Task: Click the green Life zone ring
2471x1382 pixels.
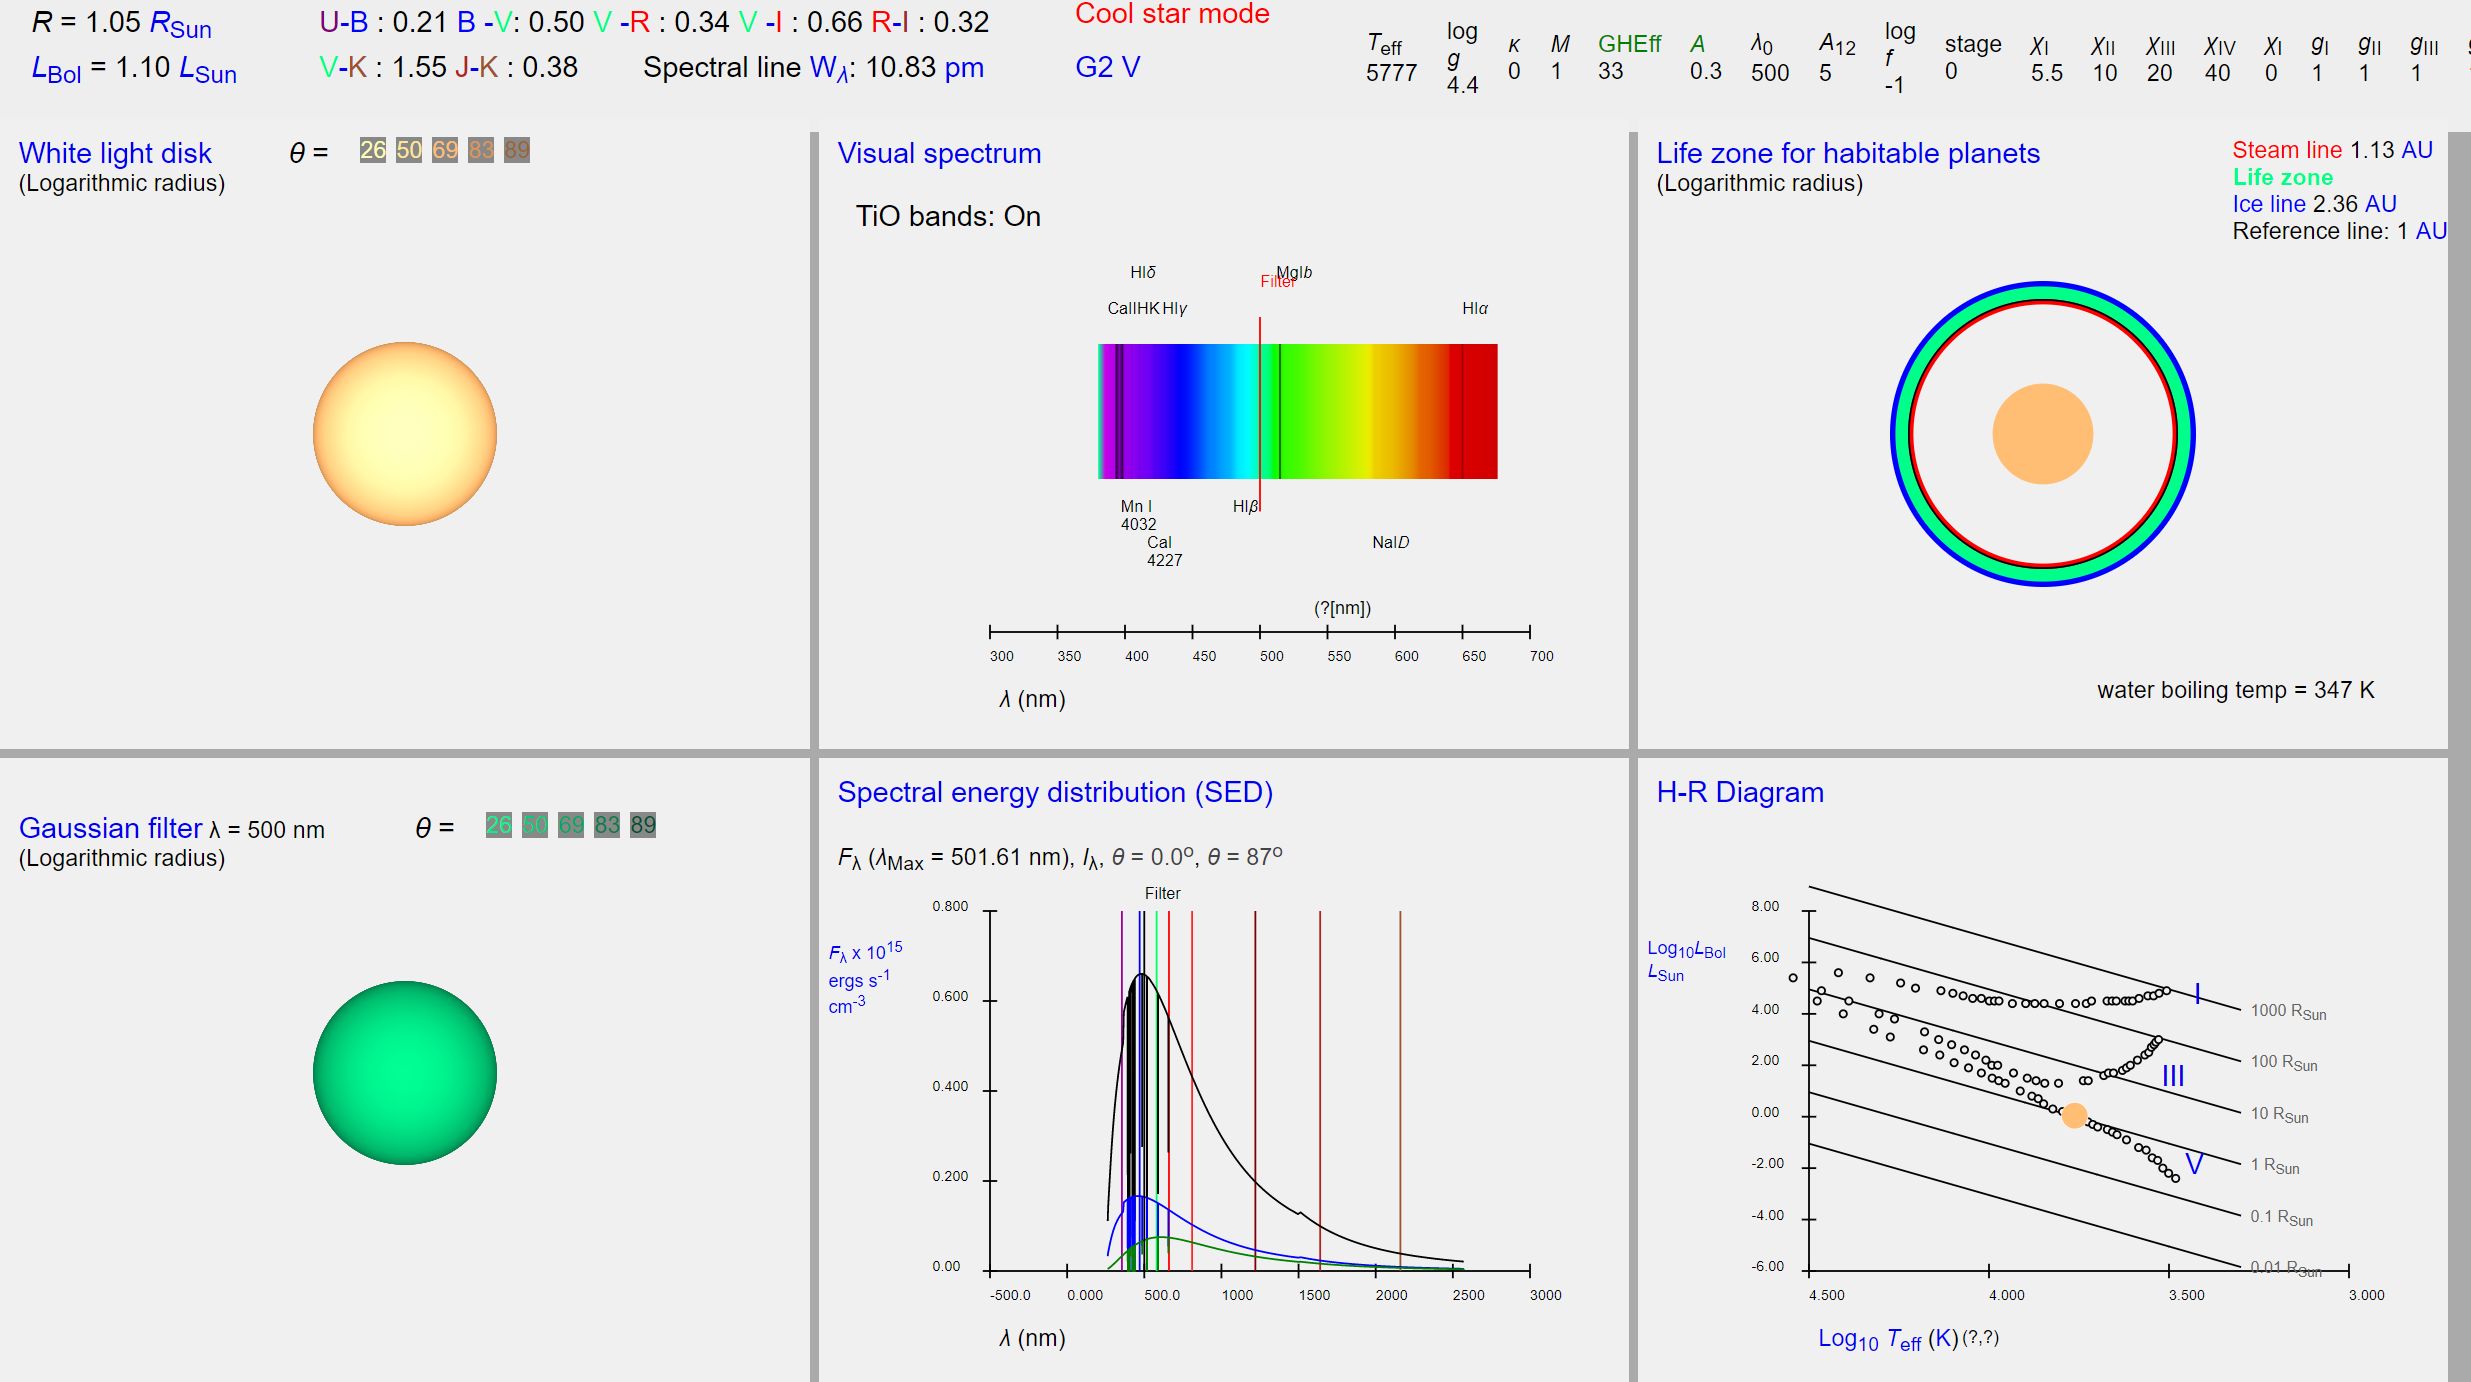Action: coord(2042,292)
